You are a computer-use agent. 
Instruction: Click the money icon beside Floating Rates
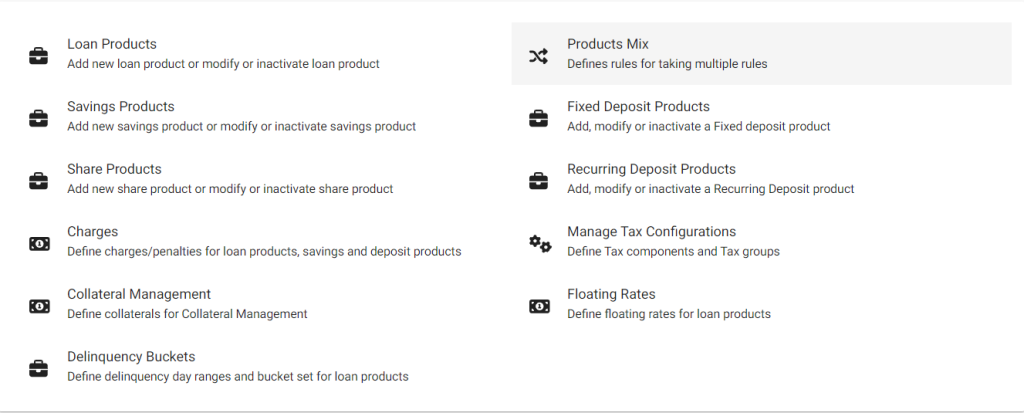539,306
